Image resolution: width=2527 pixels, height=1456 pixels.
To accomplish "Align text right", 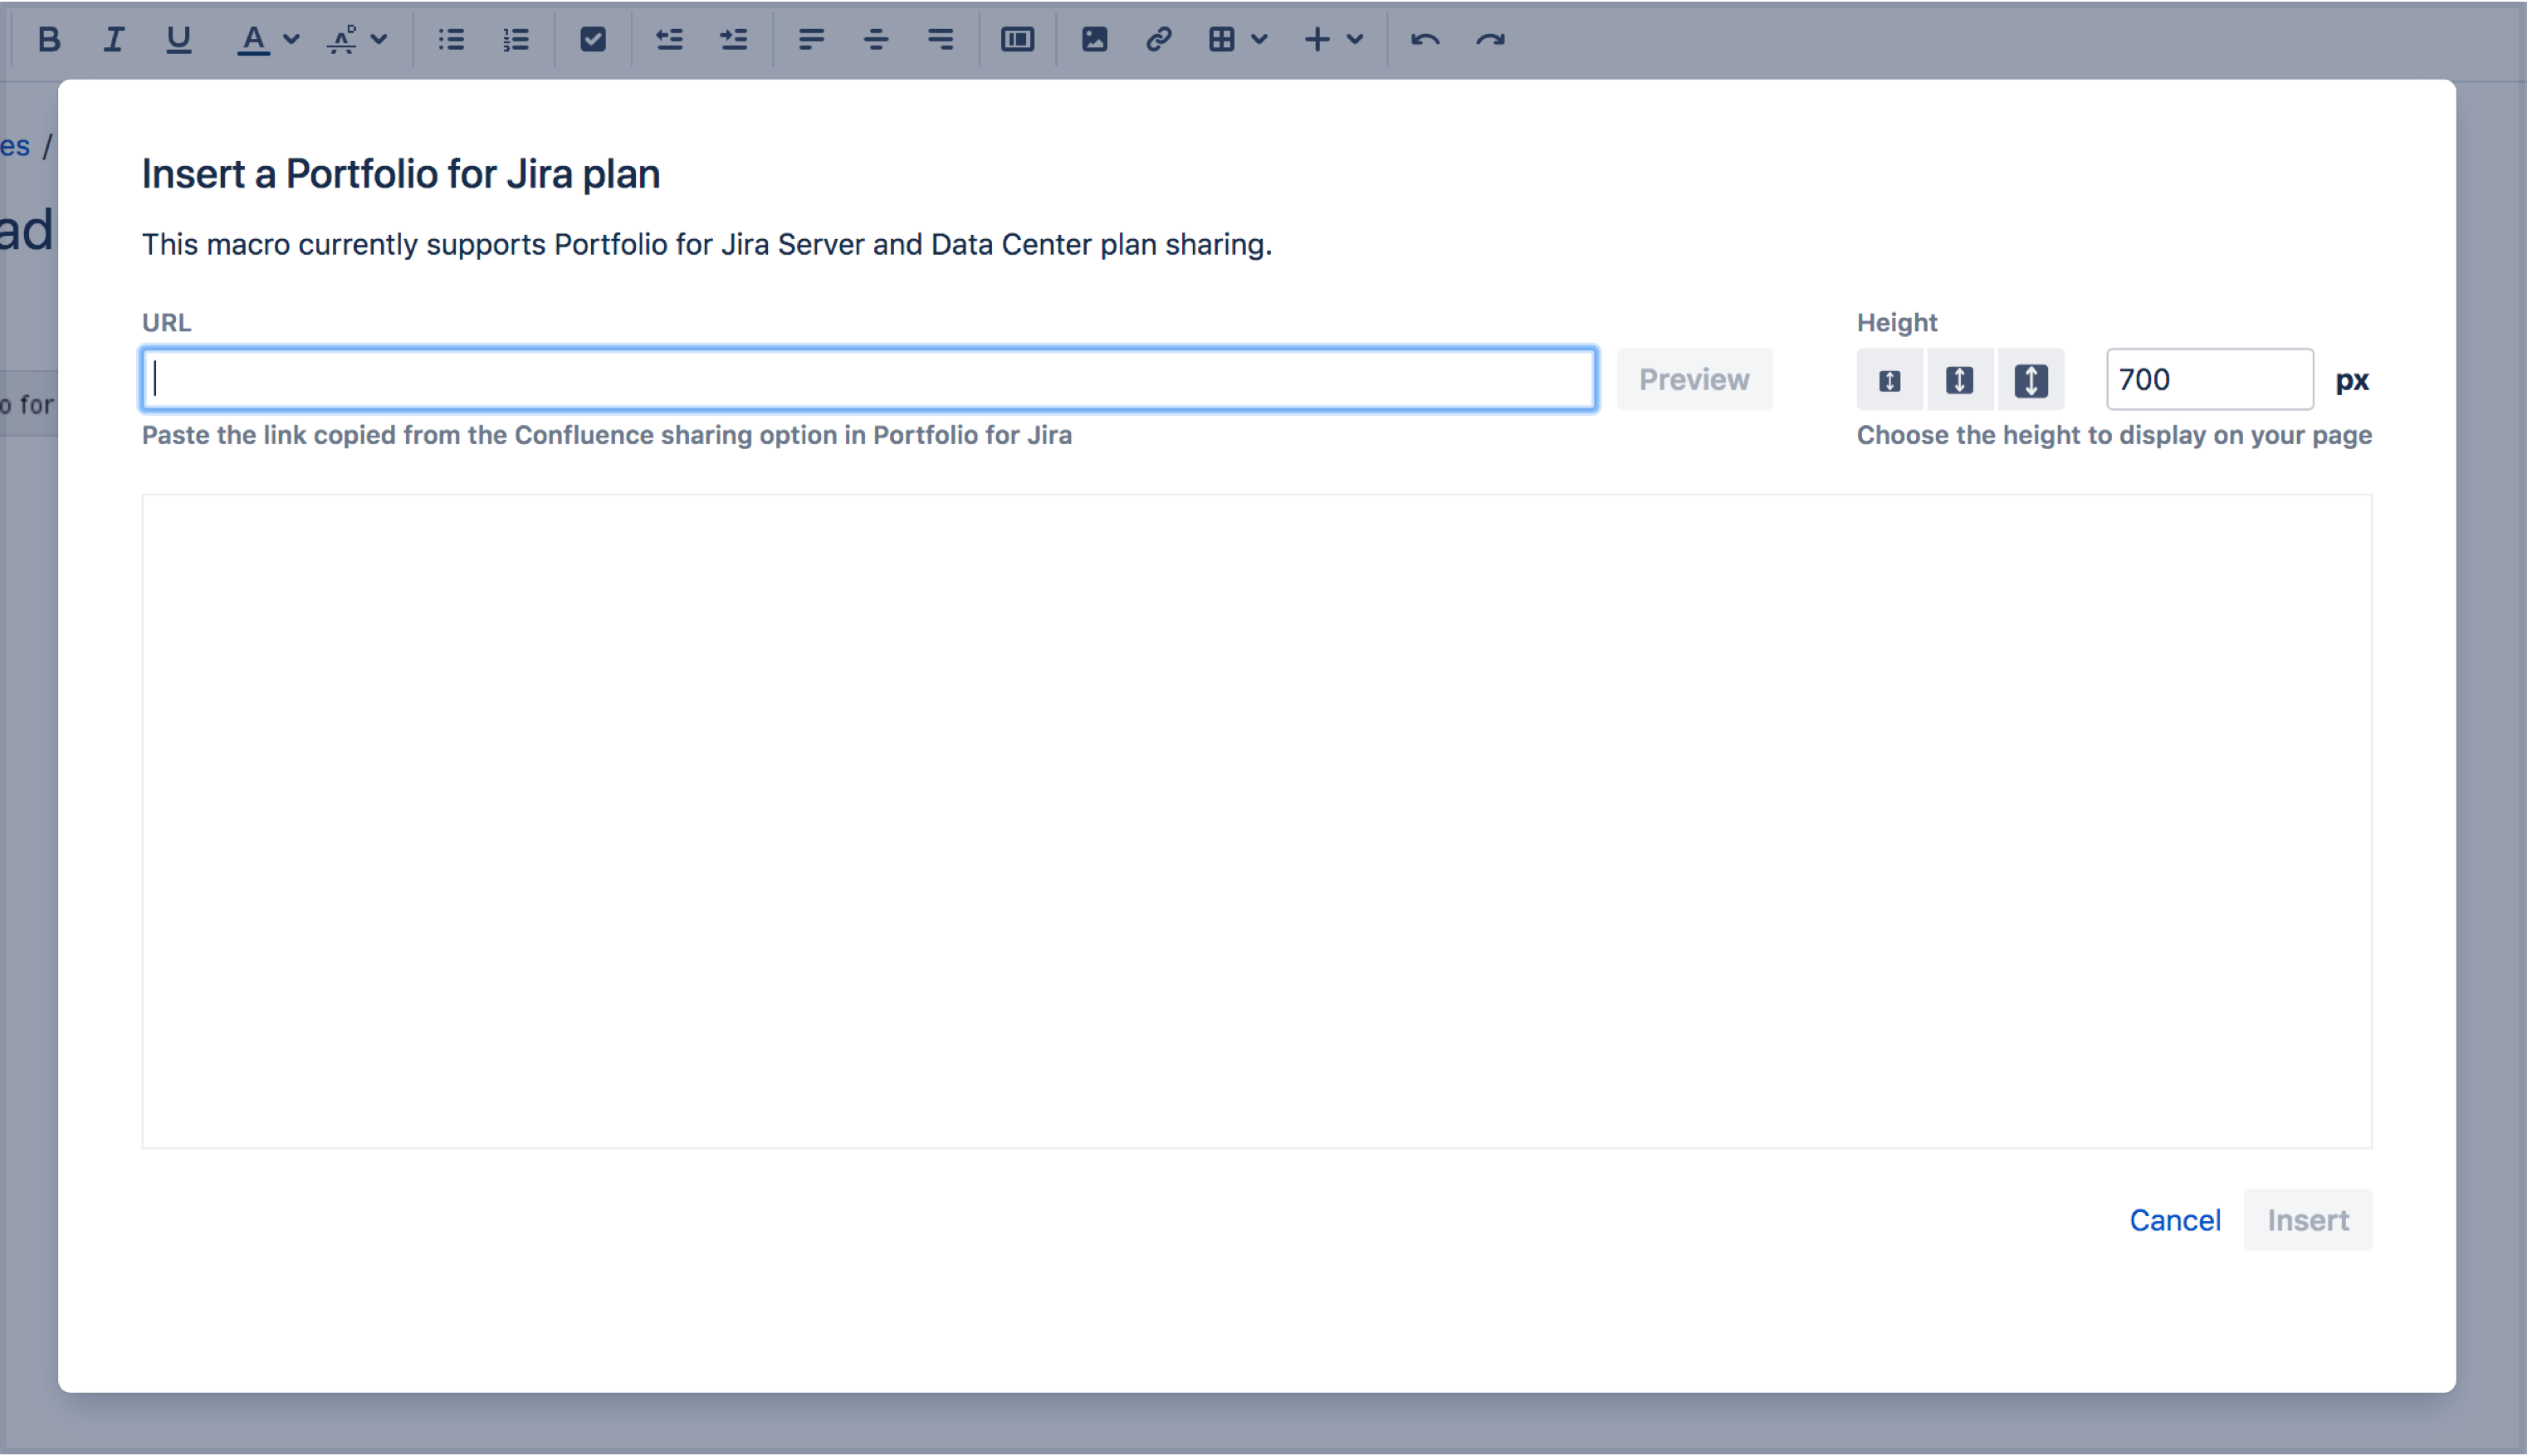I will click(x=940, y=40).
